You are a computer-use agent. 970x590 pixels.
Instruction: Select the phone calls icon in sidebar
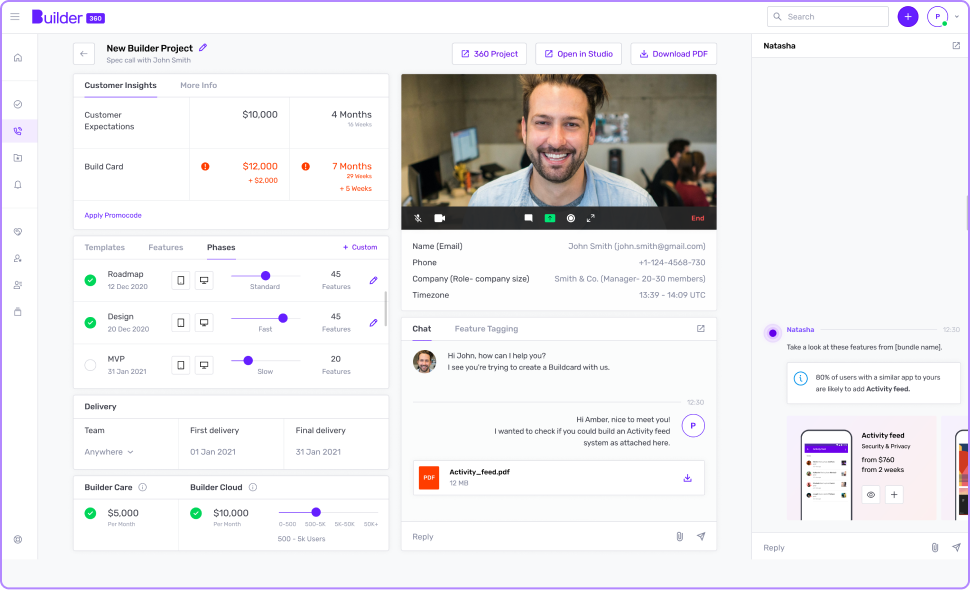[18, 131]
